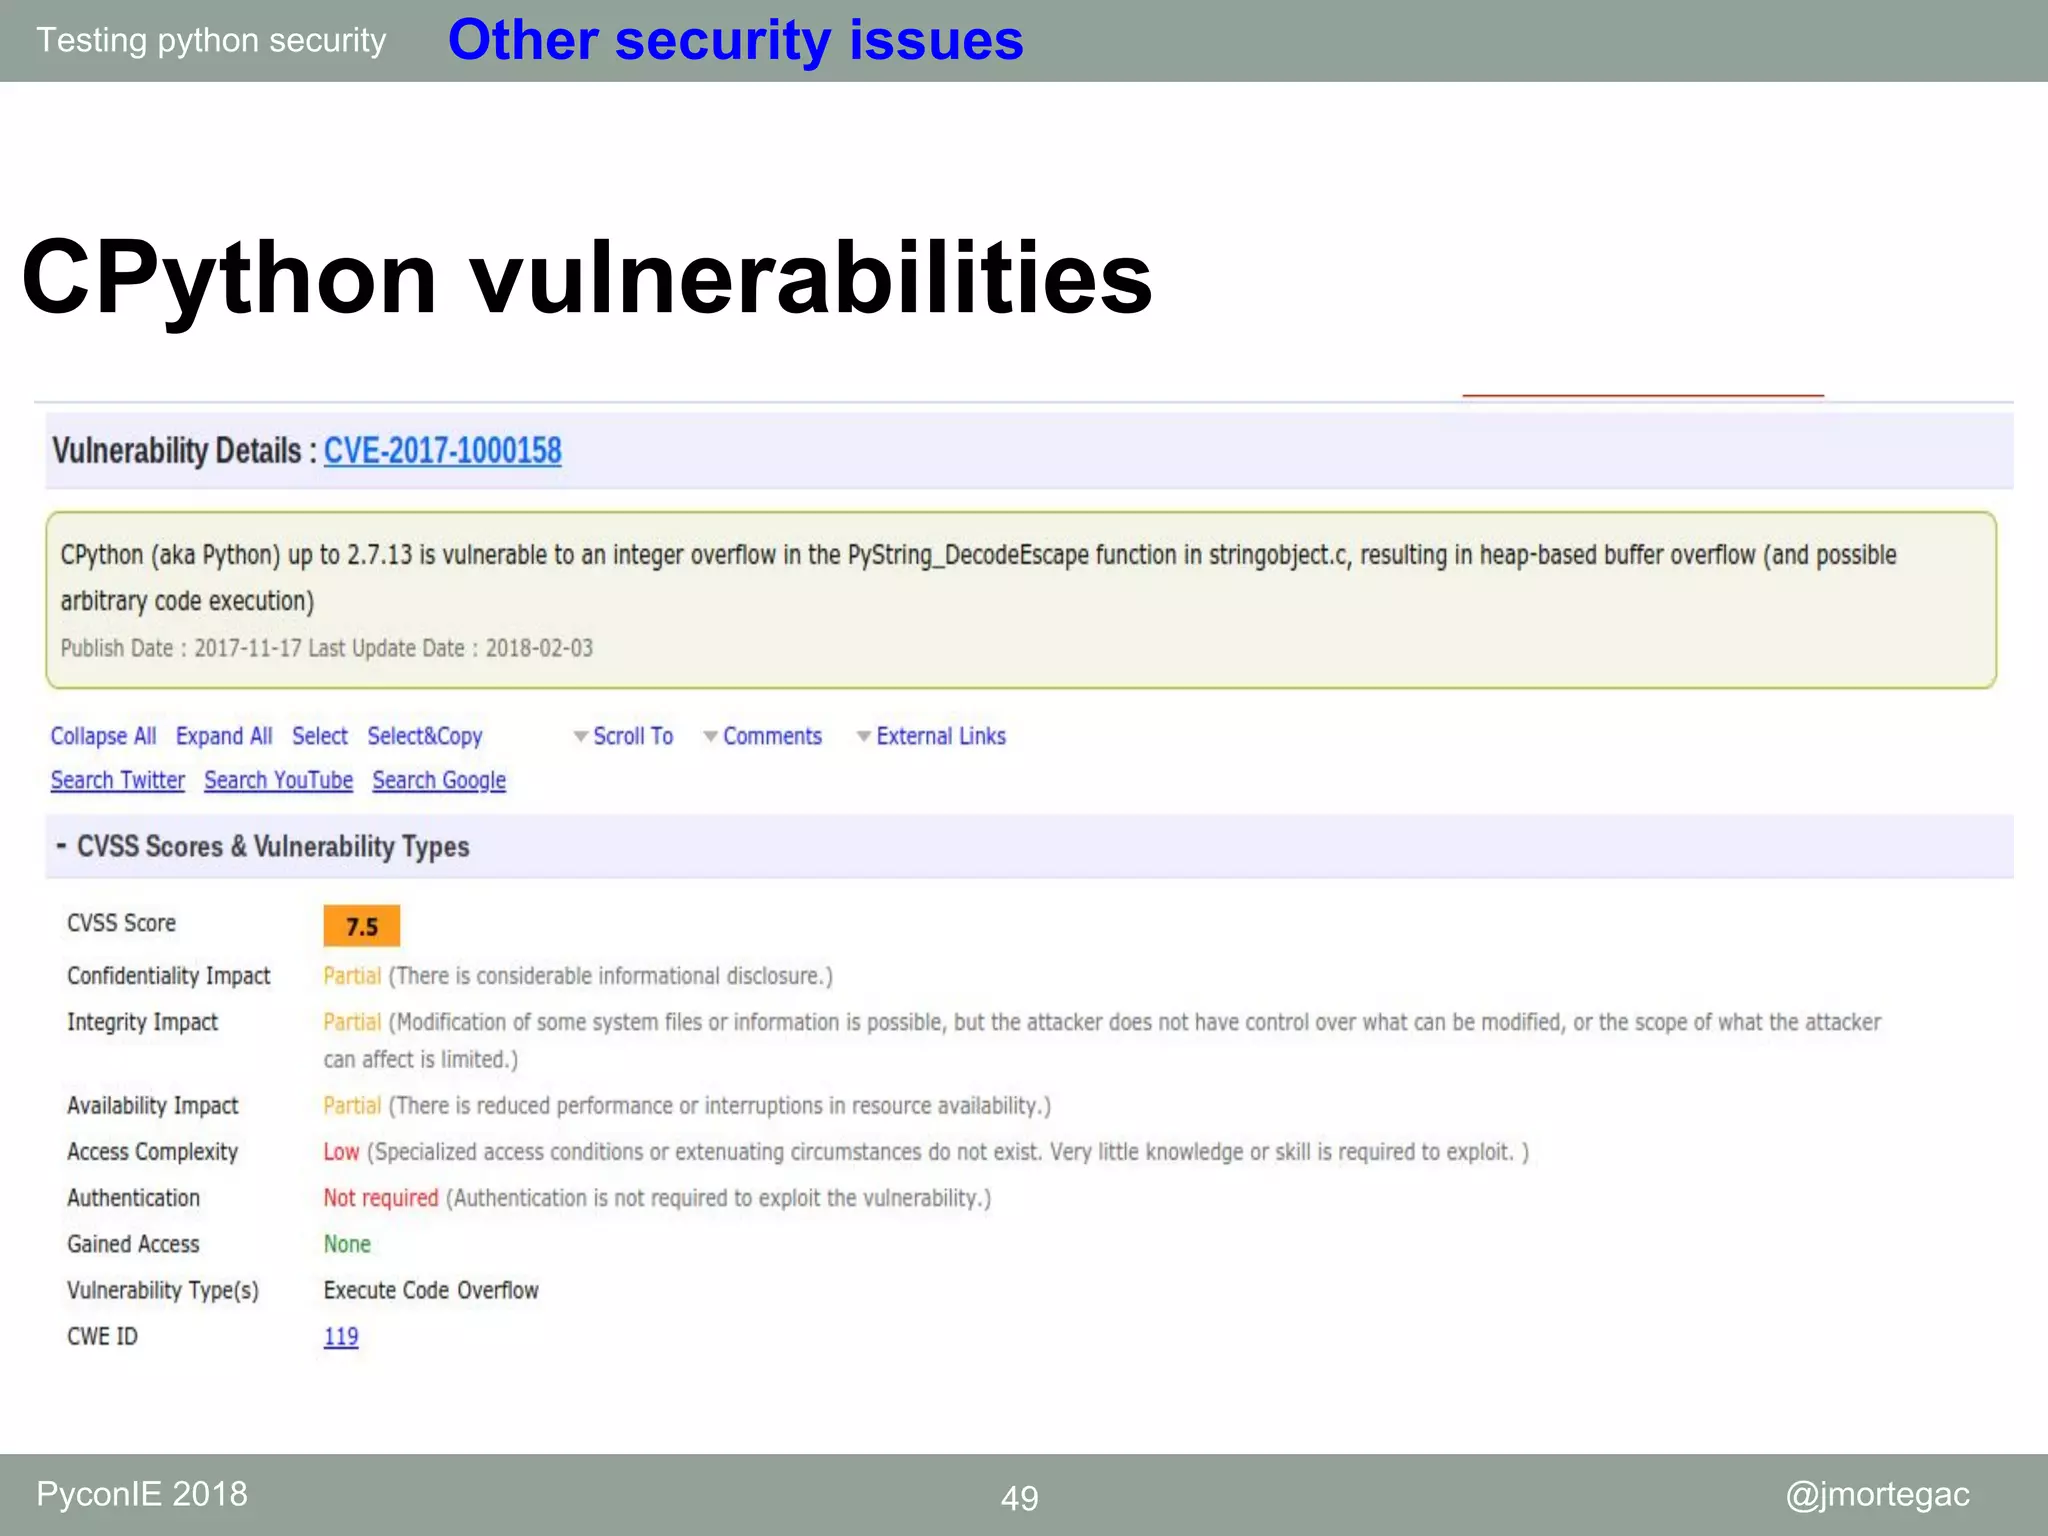The image size is (2048, 1536).
Task: Click PyconIE 2018 footer text
Action: pyautogui.click(x=142, y=1494)
